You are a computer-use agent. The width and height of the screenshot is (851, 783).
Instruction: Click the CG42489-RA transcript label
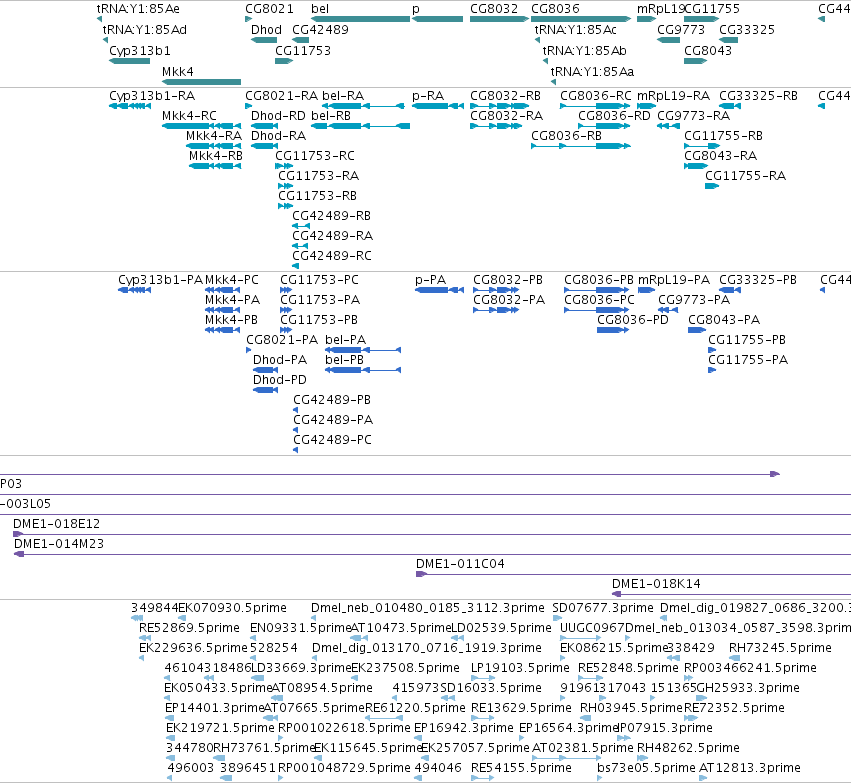332,236
